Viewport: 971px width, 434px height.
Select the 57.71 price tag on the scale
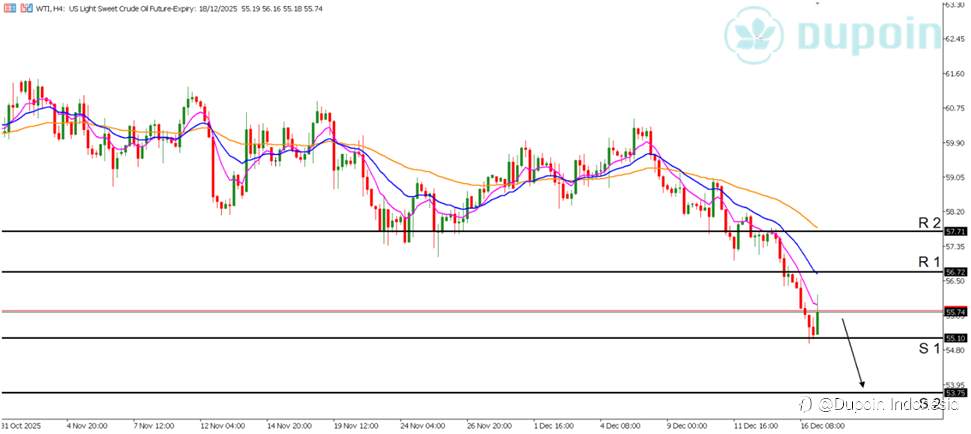pos(954,231)
